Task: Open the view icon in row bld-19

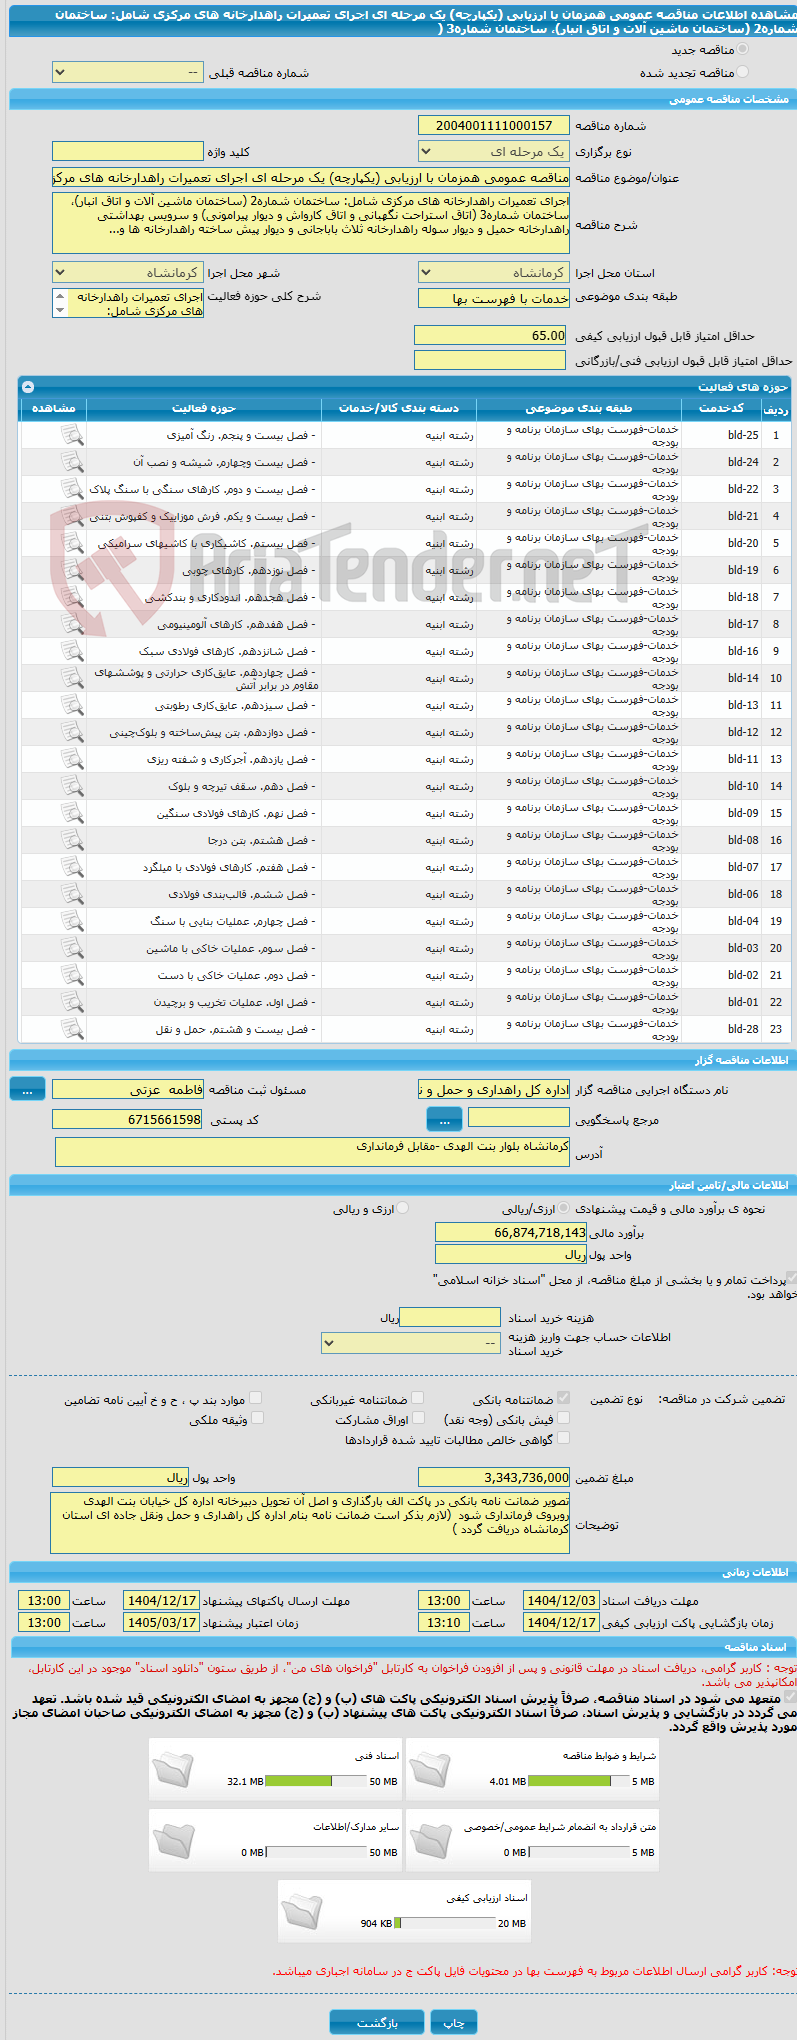Action: 71,570
